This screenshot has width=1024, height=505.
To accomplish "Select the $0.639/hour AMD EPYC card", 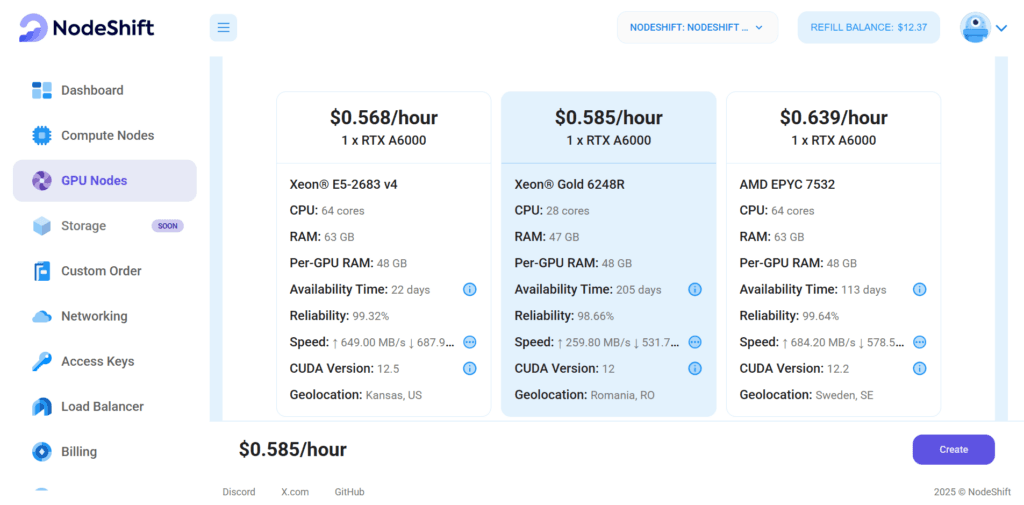I will click(x=833, y=253).
